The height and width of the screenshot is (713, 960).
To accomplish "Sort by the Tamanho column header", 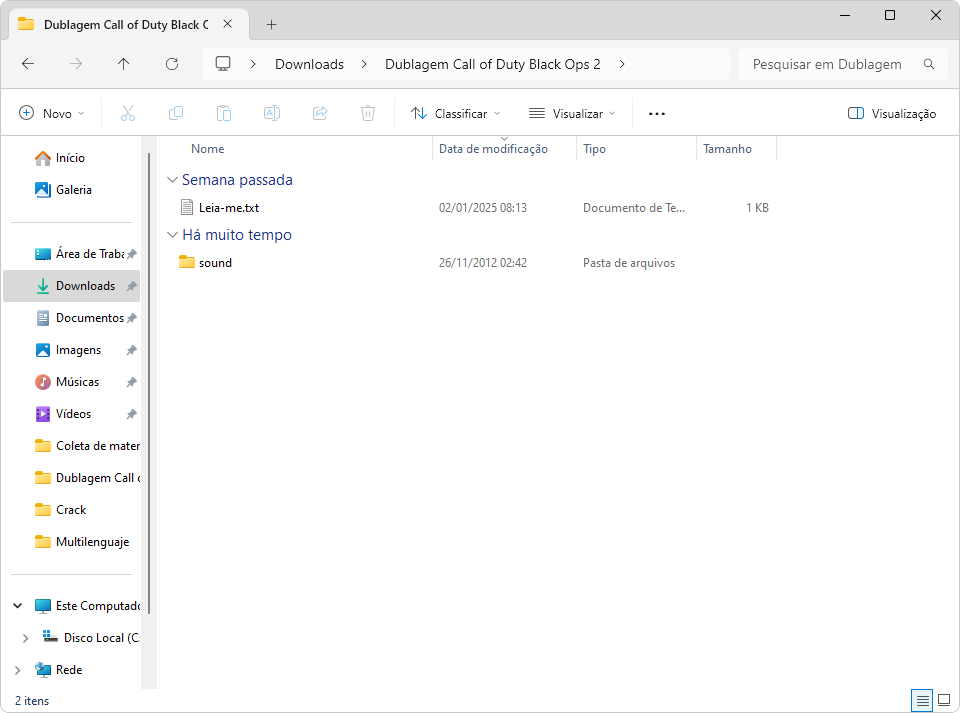I will pyautogui.click(x=727, y=149).
